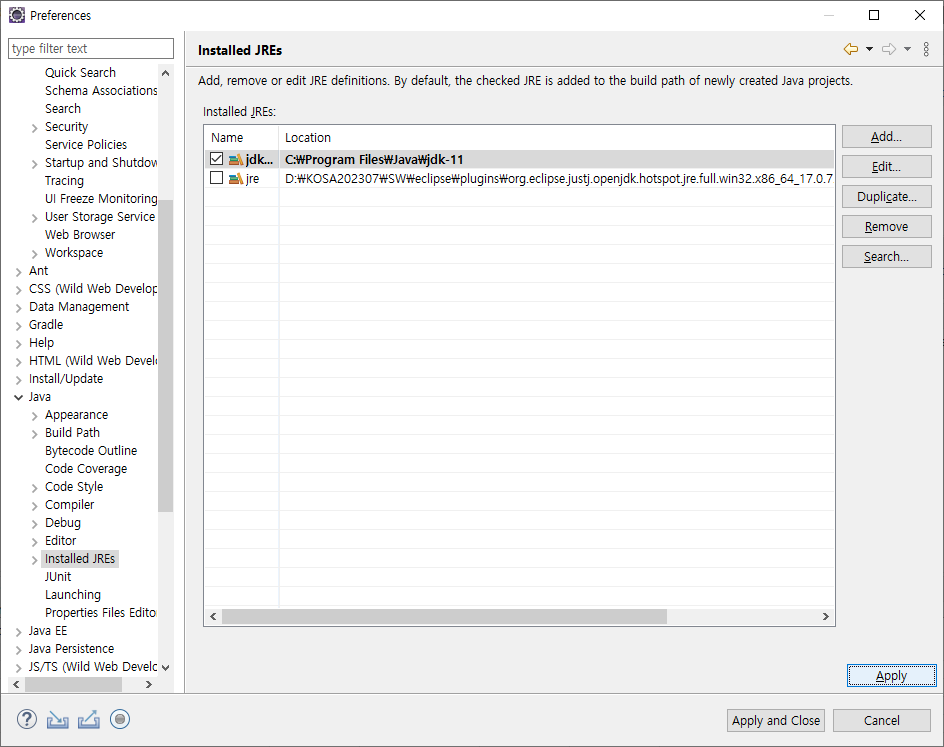The width and height of the screenshot is (944, 747).
Task: Click the jdk library icon in table
Action: (x=235, y=160)
